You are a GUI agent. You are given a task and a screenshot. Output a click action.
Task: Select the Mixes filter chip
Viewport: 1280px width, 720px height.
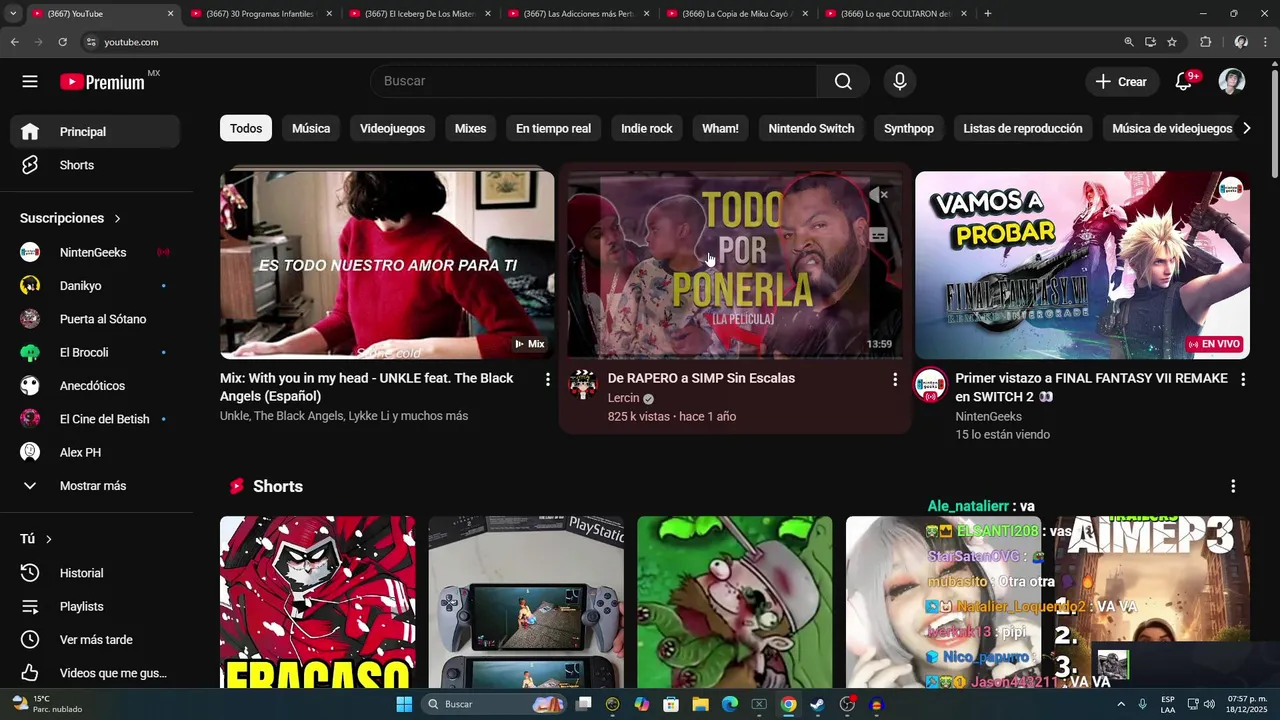[470, 128]
